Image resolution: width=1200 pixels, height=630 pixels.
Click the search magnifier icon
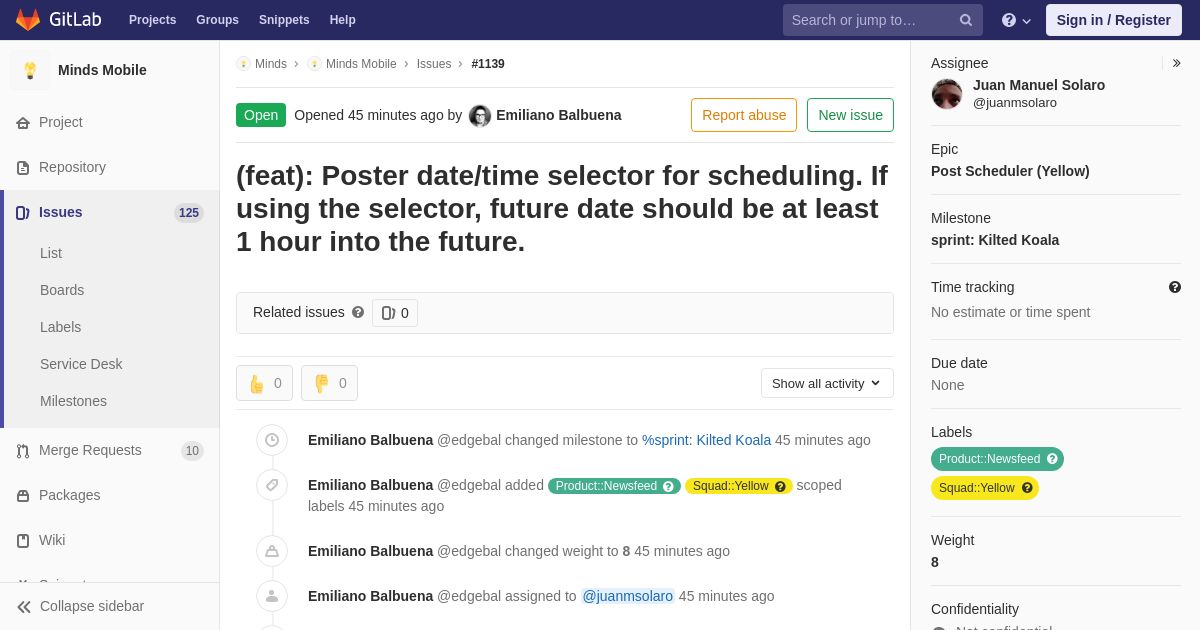click(966, 20)
